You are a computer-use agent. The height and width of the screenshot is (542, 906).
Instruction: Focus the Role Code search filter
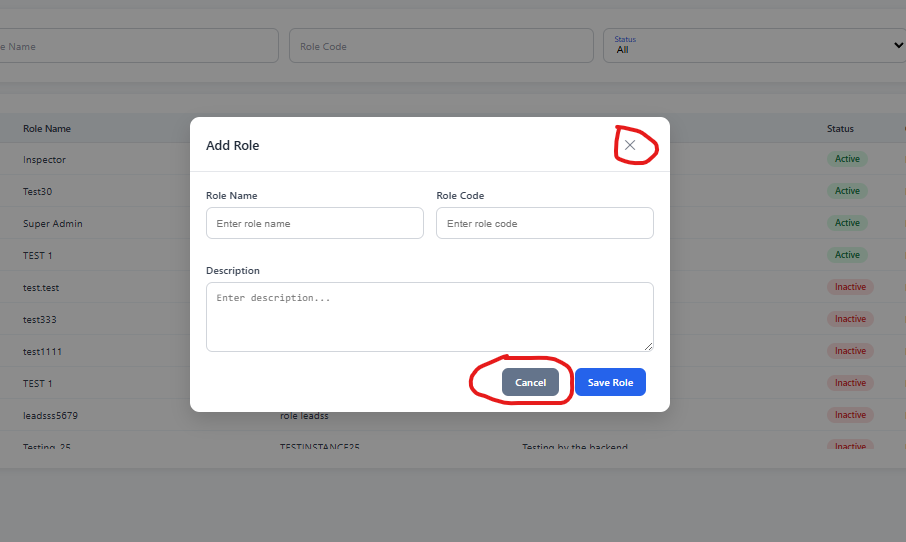click(x=441, y=46)
